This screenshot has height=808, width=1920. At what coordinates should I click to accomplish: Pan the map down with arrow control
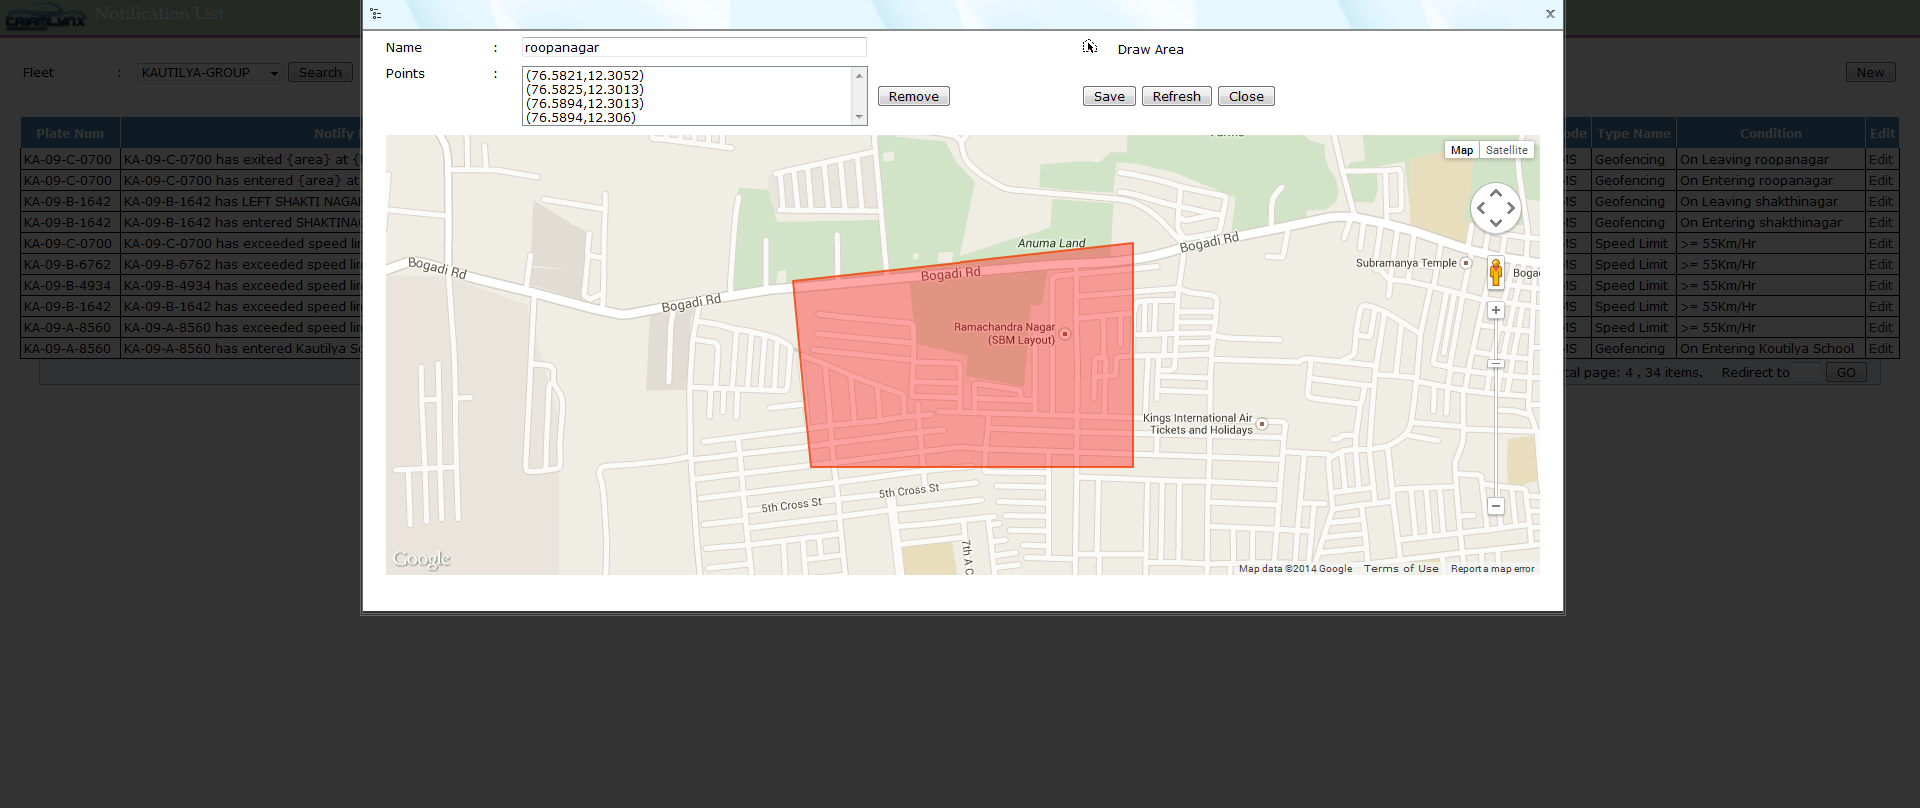tap(1496, 224)
